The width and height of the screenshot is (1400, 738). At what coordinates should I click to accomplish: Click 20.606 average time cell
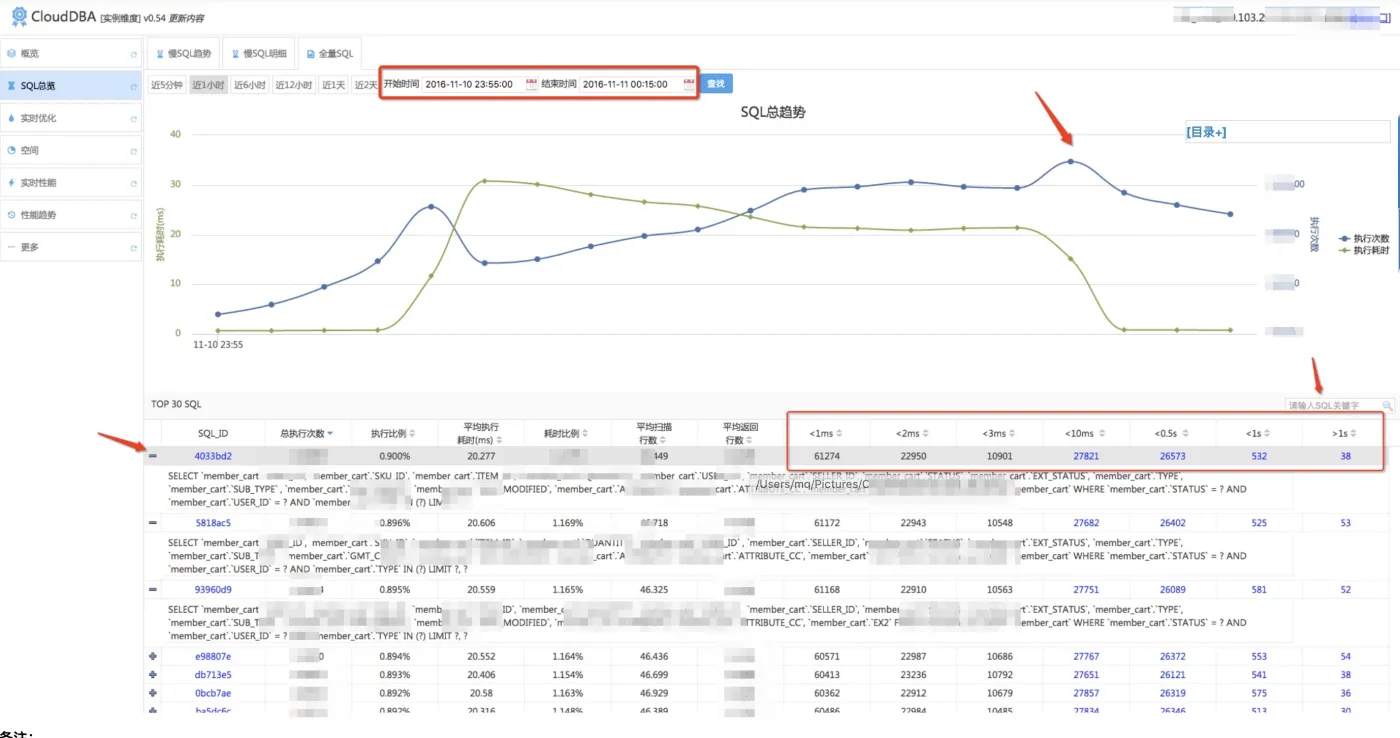pyautogui.click(x=481, y=523)
